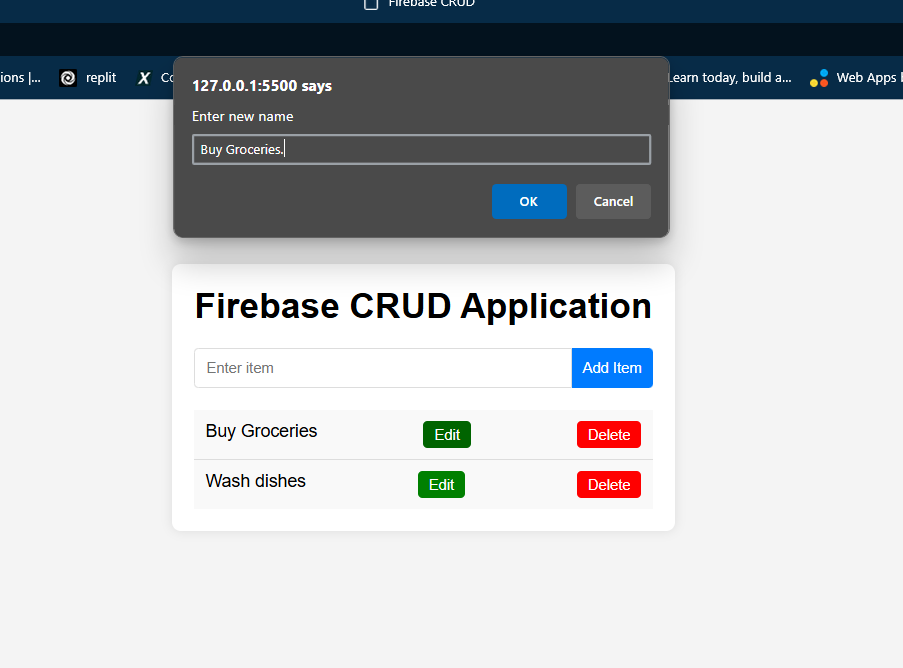This screenshot has height=668, width=903.
Task: Edit the Wash dishes item
Action: click(x=441, y=485)
